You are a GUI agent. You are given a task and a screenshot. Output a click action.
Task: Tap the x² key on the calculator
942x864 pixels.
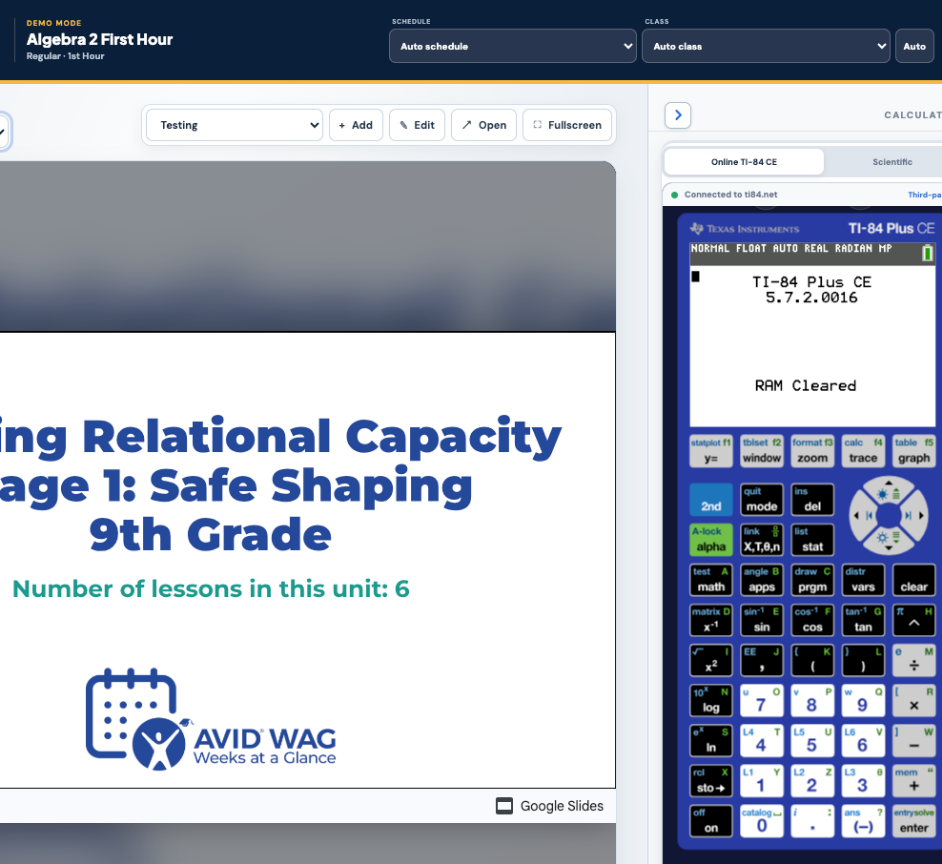pos(711,660)
